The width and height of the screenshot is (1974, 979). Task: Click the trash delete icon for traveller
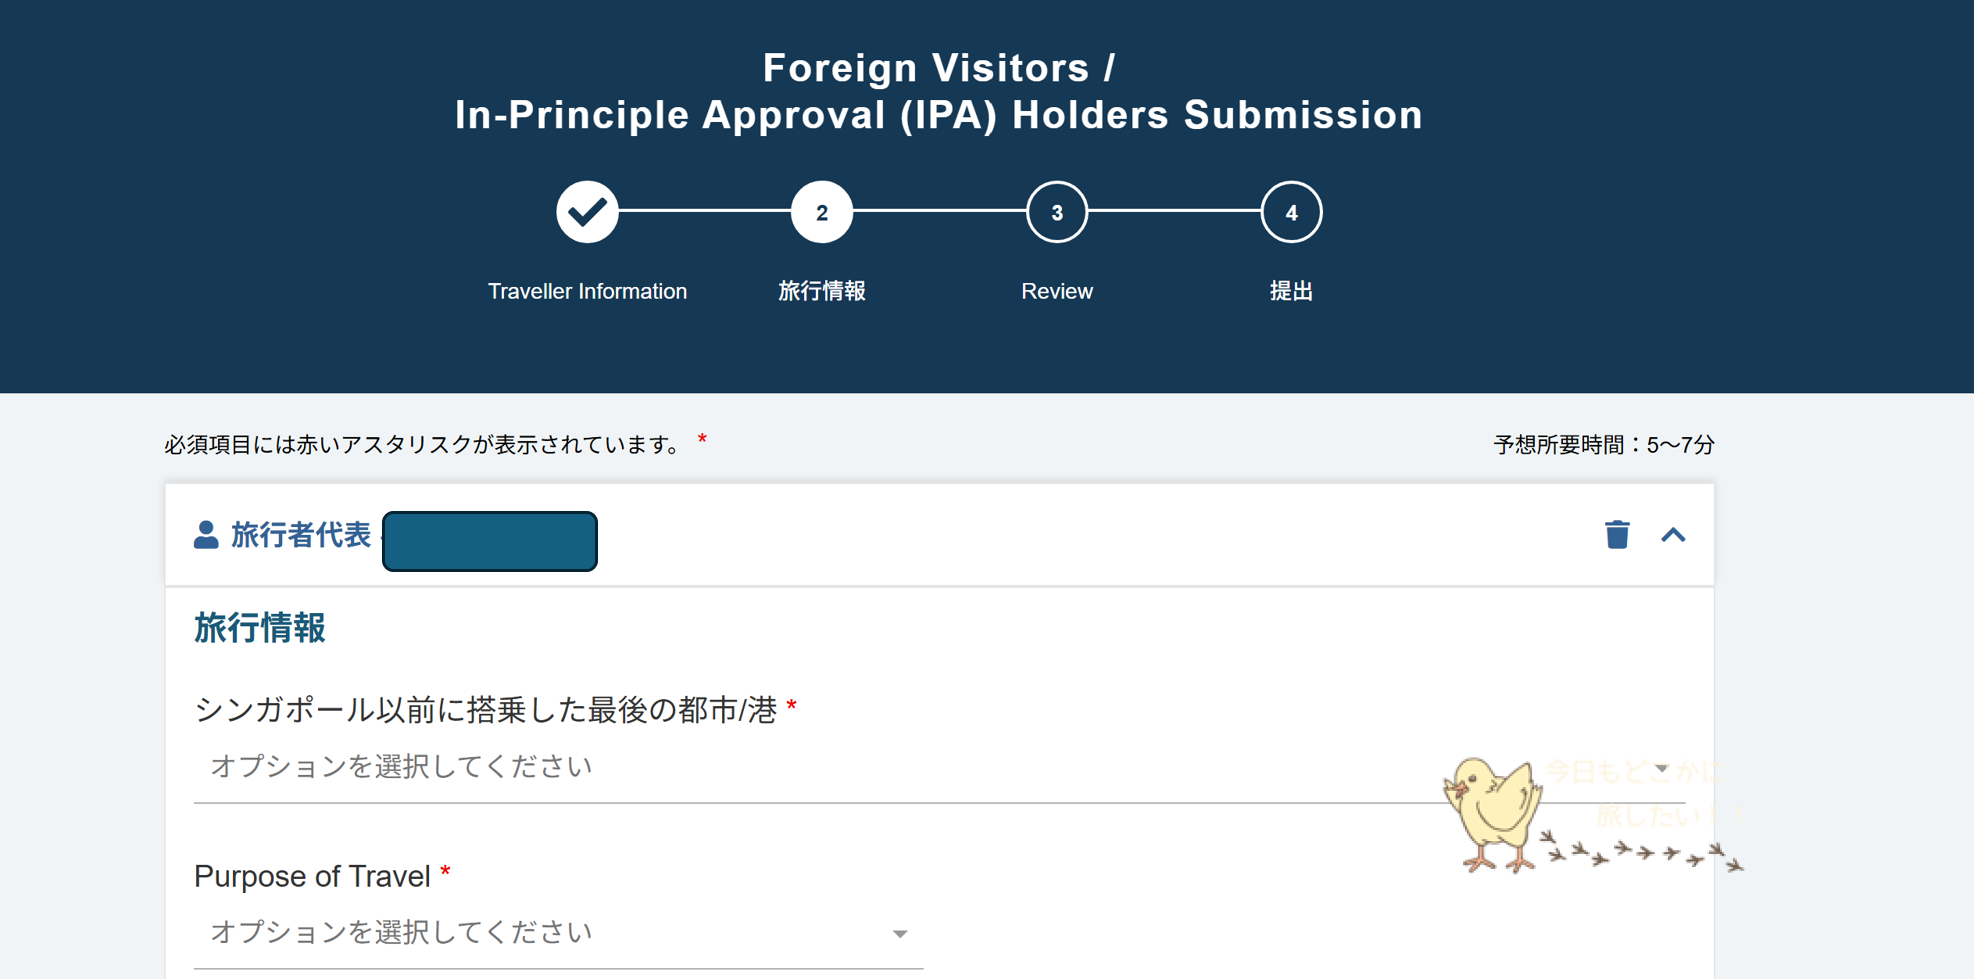[x=1617, y=535]
